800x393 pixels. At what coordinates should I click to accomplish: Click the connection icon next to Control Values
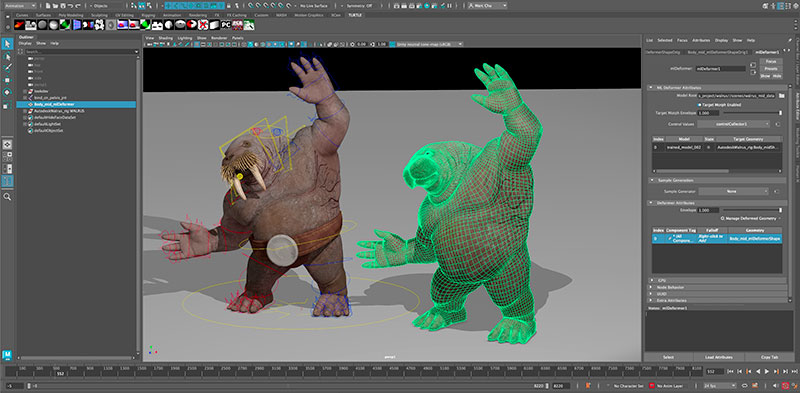[778, 124]
